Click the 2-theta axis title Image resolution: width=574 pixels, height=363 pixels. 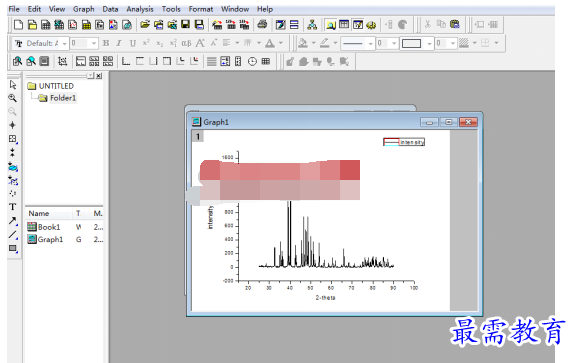pos(325,298)
